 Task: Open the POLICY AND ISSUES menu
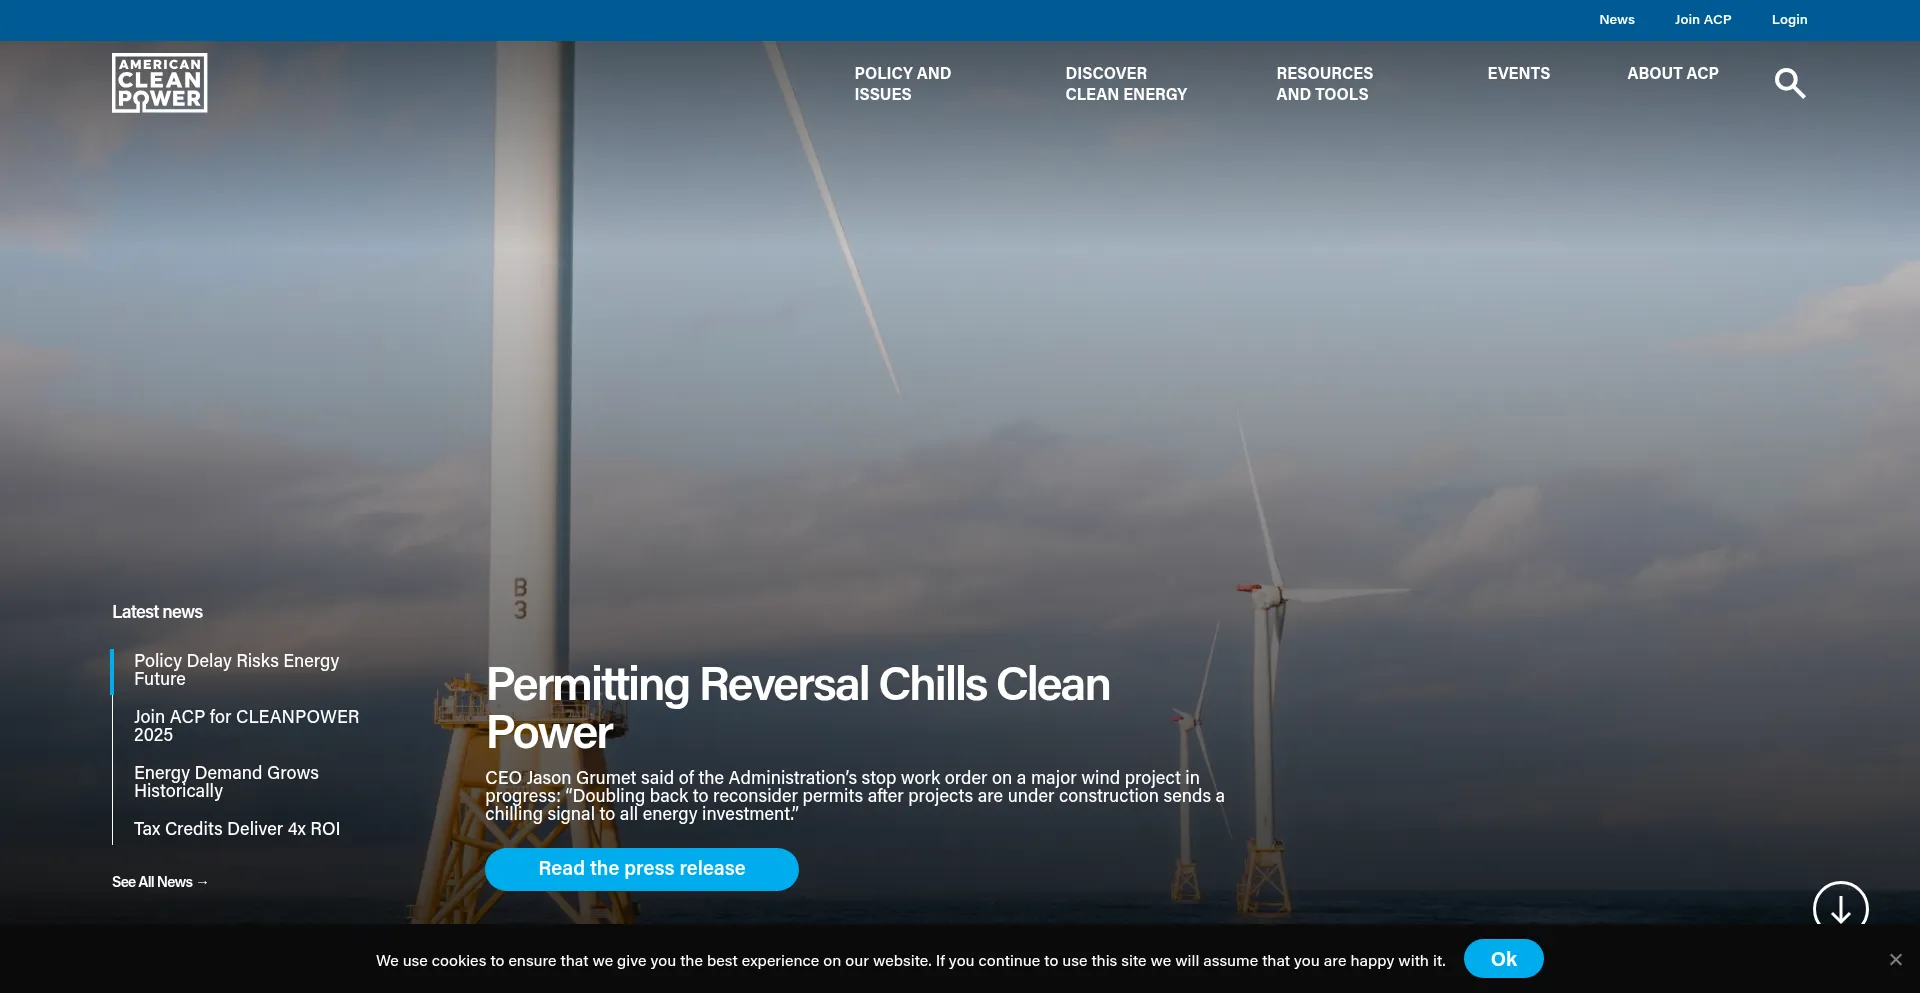(x=902, y=83)
